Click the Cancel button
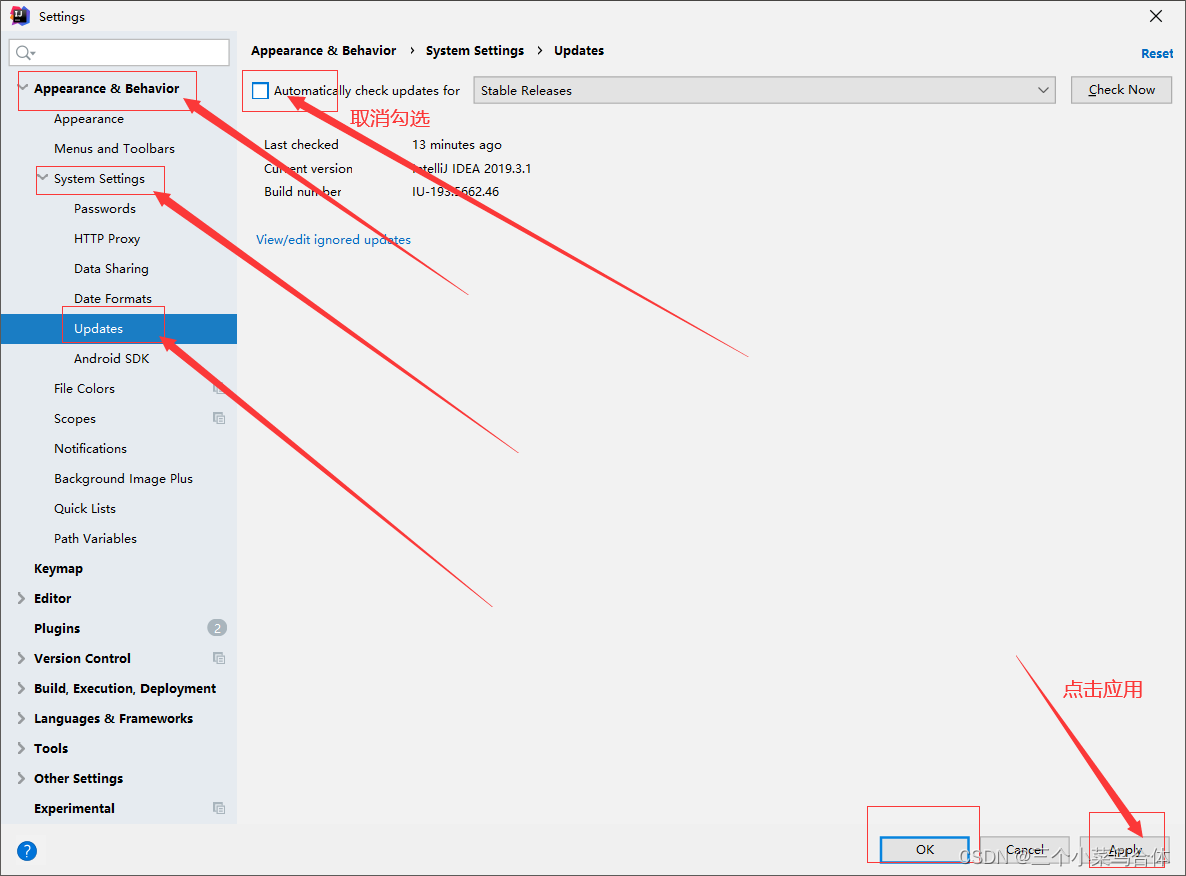1186x876 pixels. pos(1025,850)
